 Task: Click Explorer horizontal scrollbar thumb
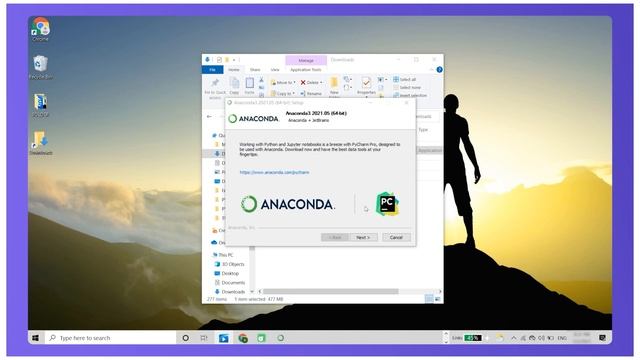point(331,291)
